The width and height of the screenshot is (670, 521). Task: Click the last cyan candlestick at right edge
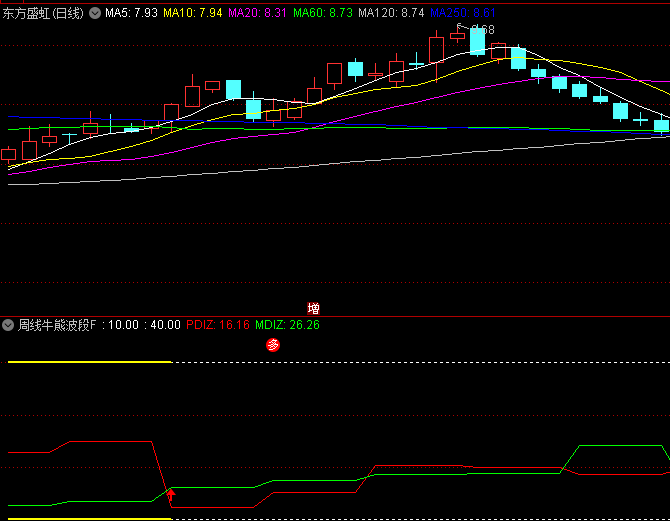(661, 125)
